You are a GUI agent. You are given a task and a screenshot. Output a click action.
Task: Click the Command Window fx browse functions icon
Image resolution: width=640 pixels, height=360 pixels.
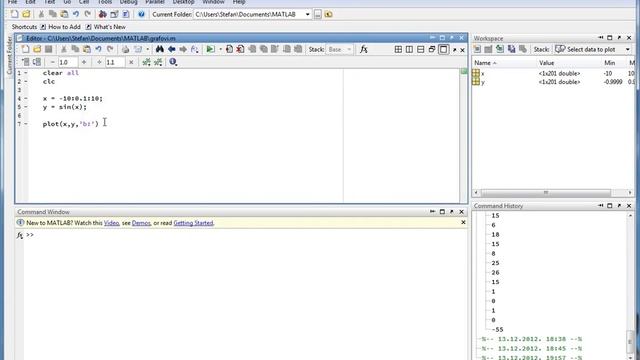tap(20, 235)
